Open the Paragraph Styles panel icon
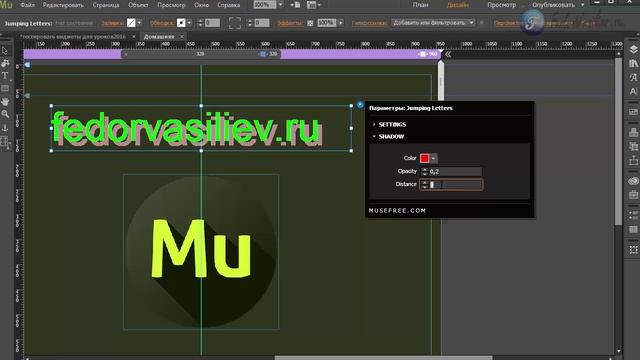The width and height of the screenshot is (640, 360). tap(633, 91)
